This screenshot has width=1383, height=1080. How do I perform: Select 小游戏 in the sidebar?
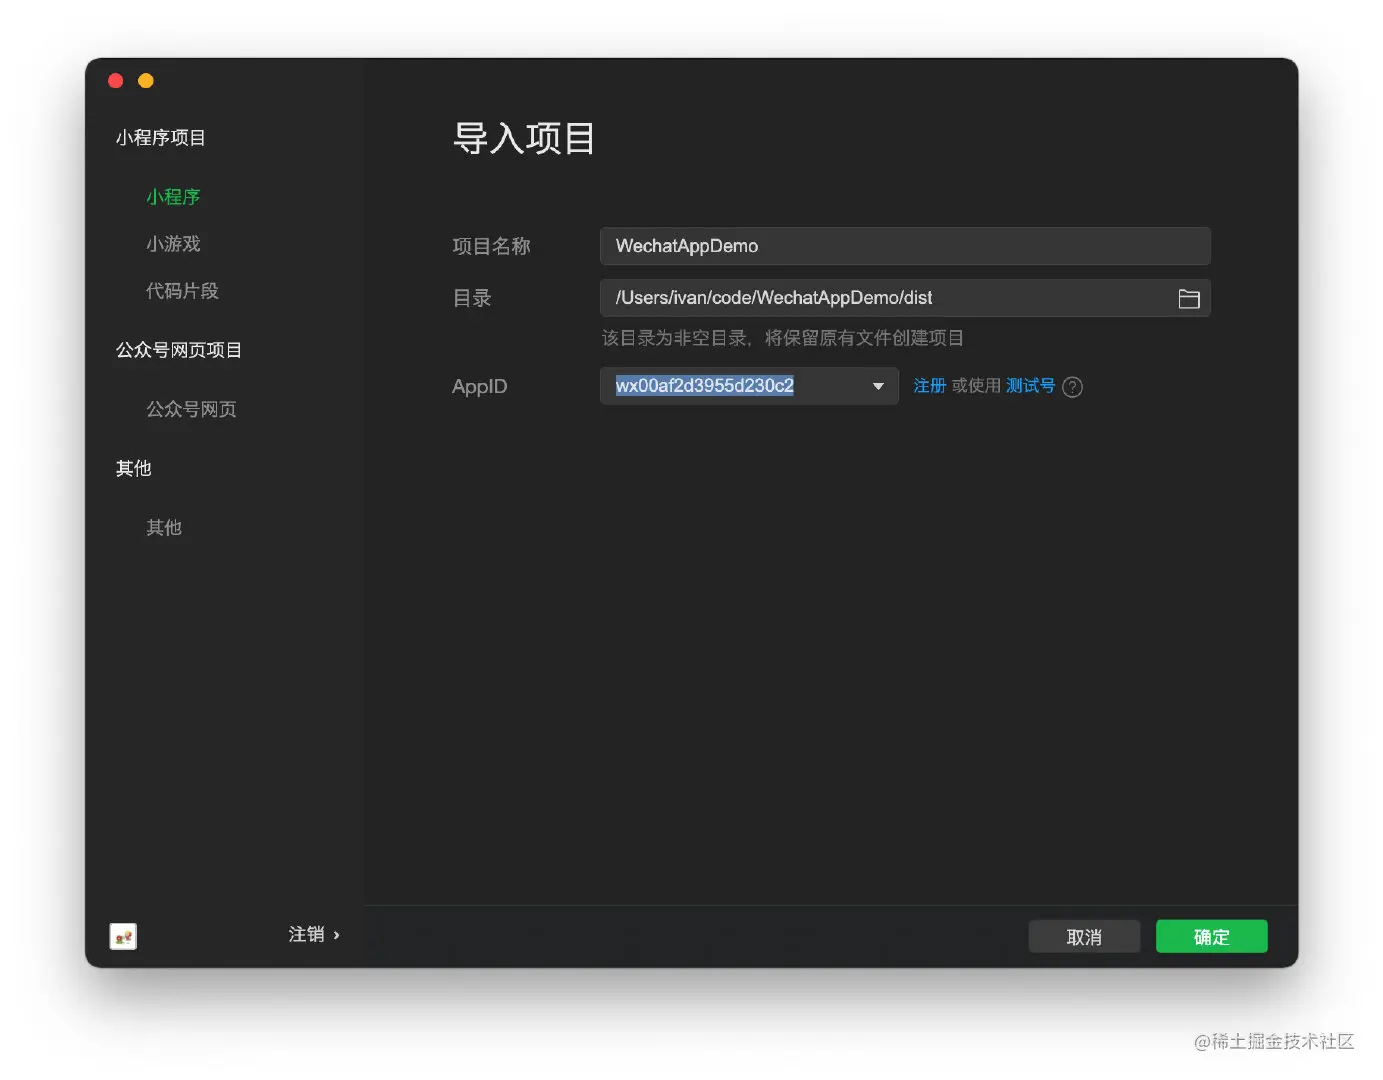pos(173,243)
